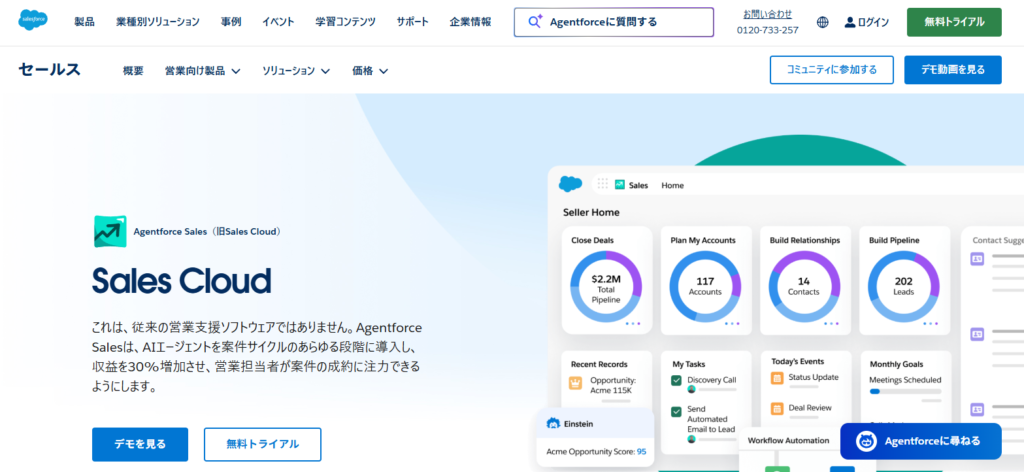Expand the 価格 dropdown menu
Image resolution: width=1024 pixels, height=472 pixels.
coord(370,71)
